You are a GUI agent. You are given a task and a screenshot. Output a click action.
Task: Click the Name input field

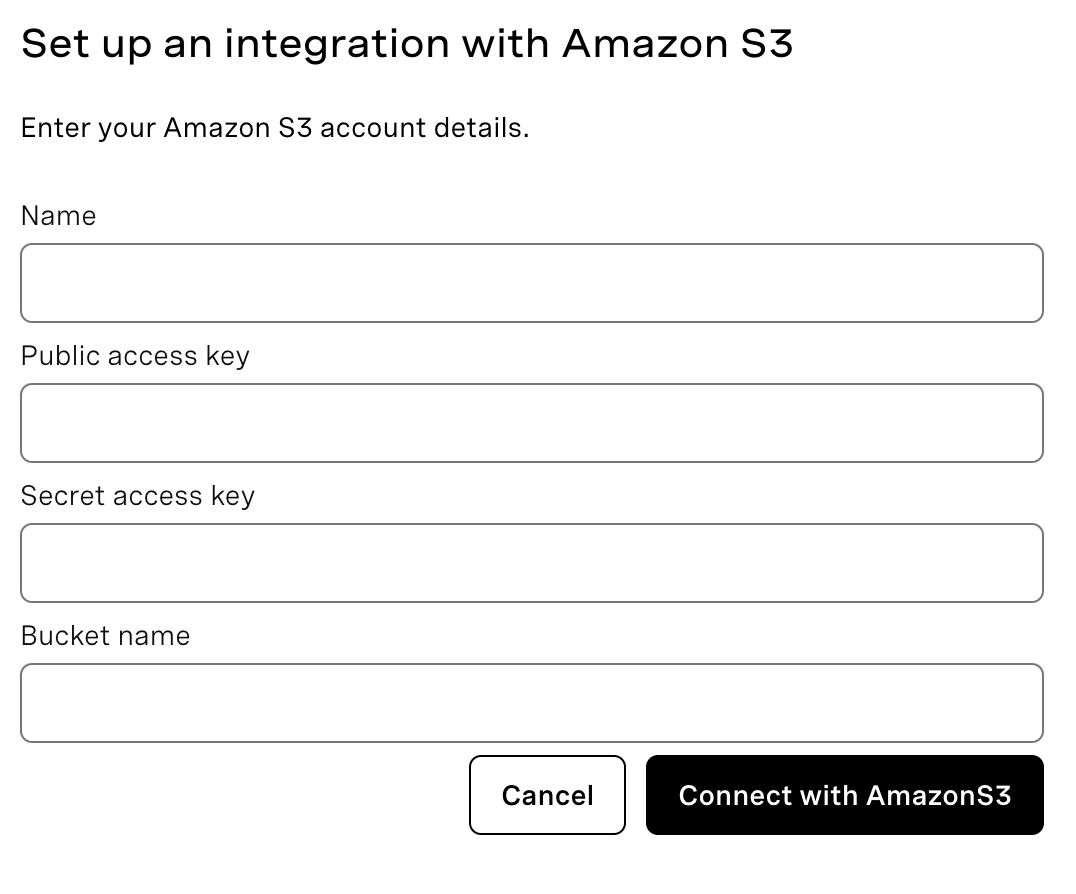point(531,283)
